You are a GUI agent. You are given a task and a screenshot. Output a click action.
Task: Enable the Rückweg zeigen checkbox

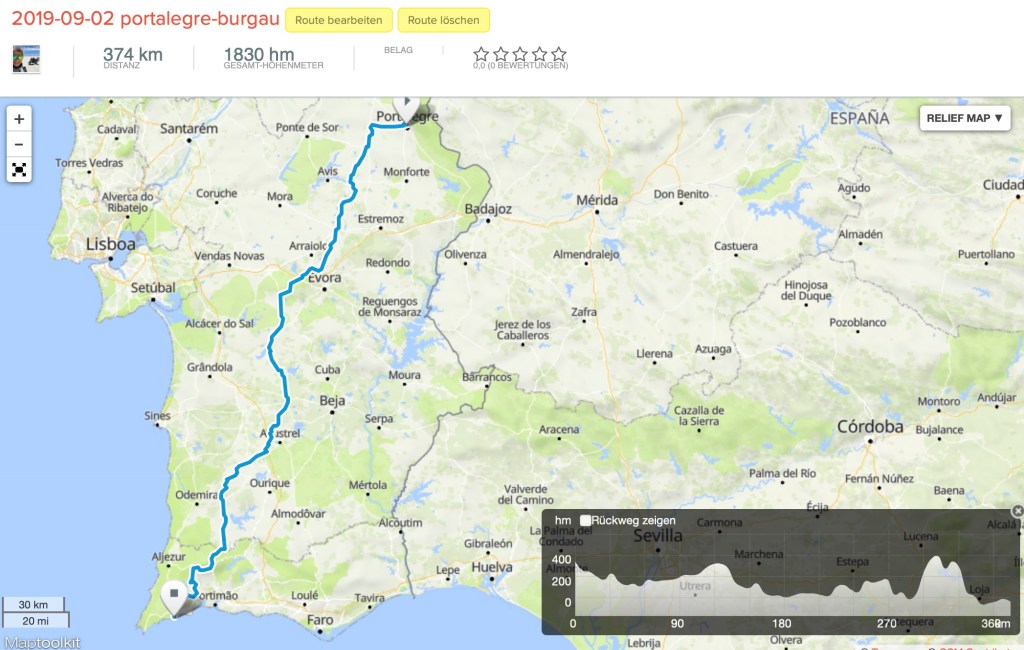[585, 521]
